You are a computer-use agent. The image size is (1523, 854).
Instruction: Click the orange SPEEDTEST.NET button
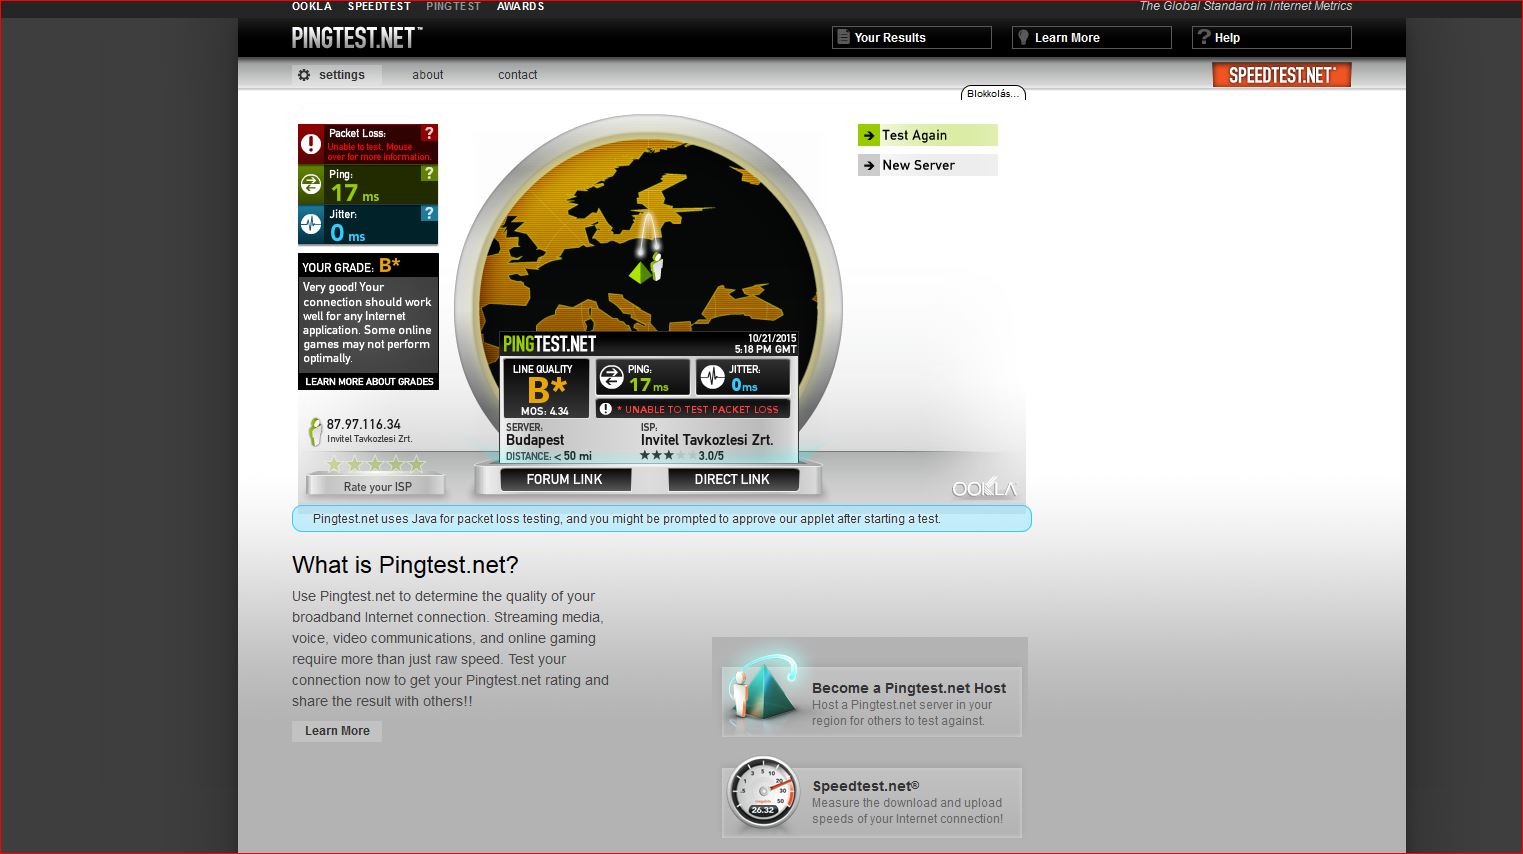(x=1282, y=75)
